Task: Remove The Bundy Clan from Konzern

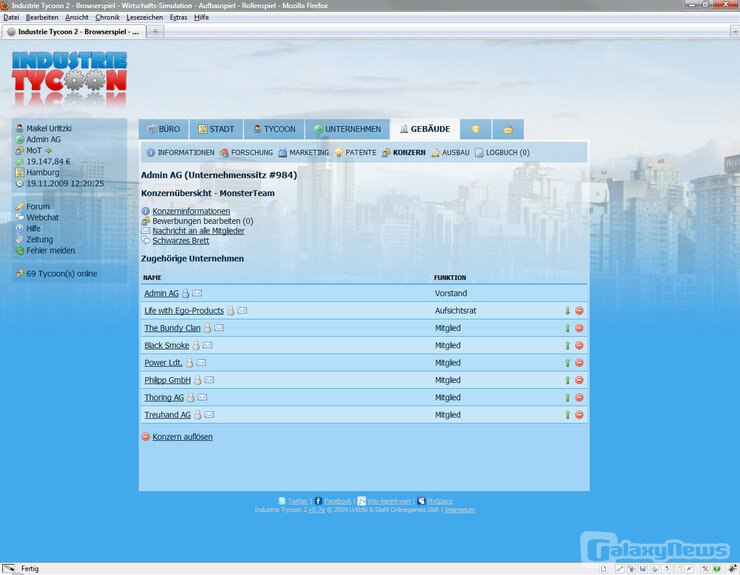Action: 580,328
